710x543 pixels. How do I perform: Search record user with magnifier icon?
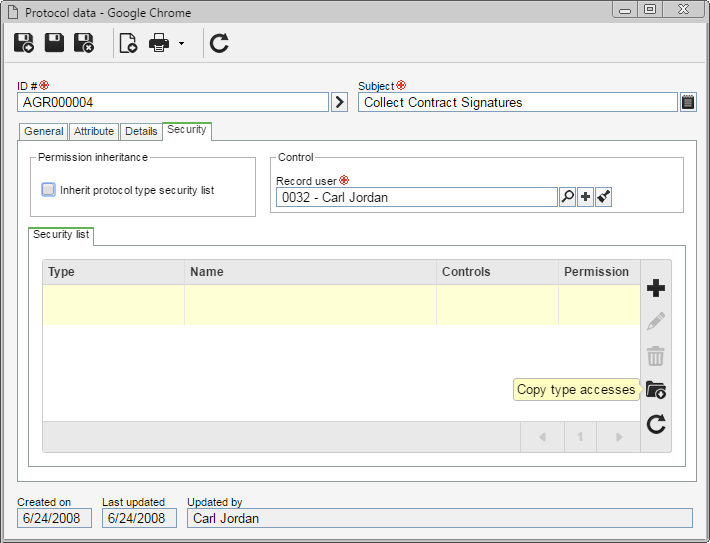point(567,197)
